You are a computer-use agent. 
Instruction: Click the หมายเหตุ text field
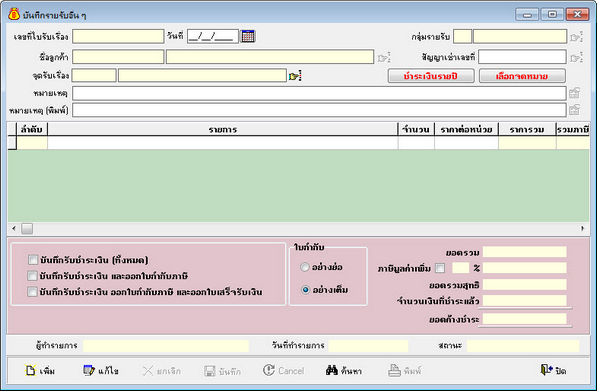click(319, 93)
